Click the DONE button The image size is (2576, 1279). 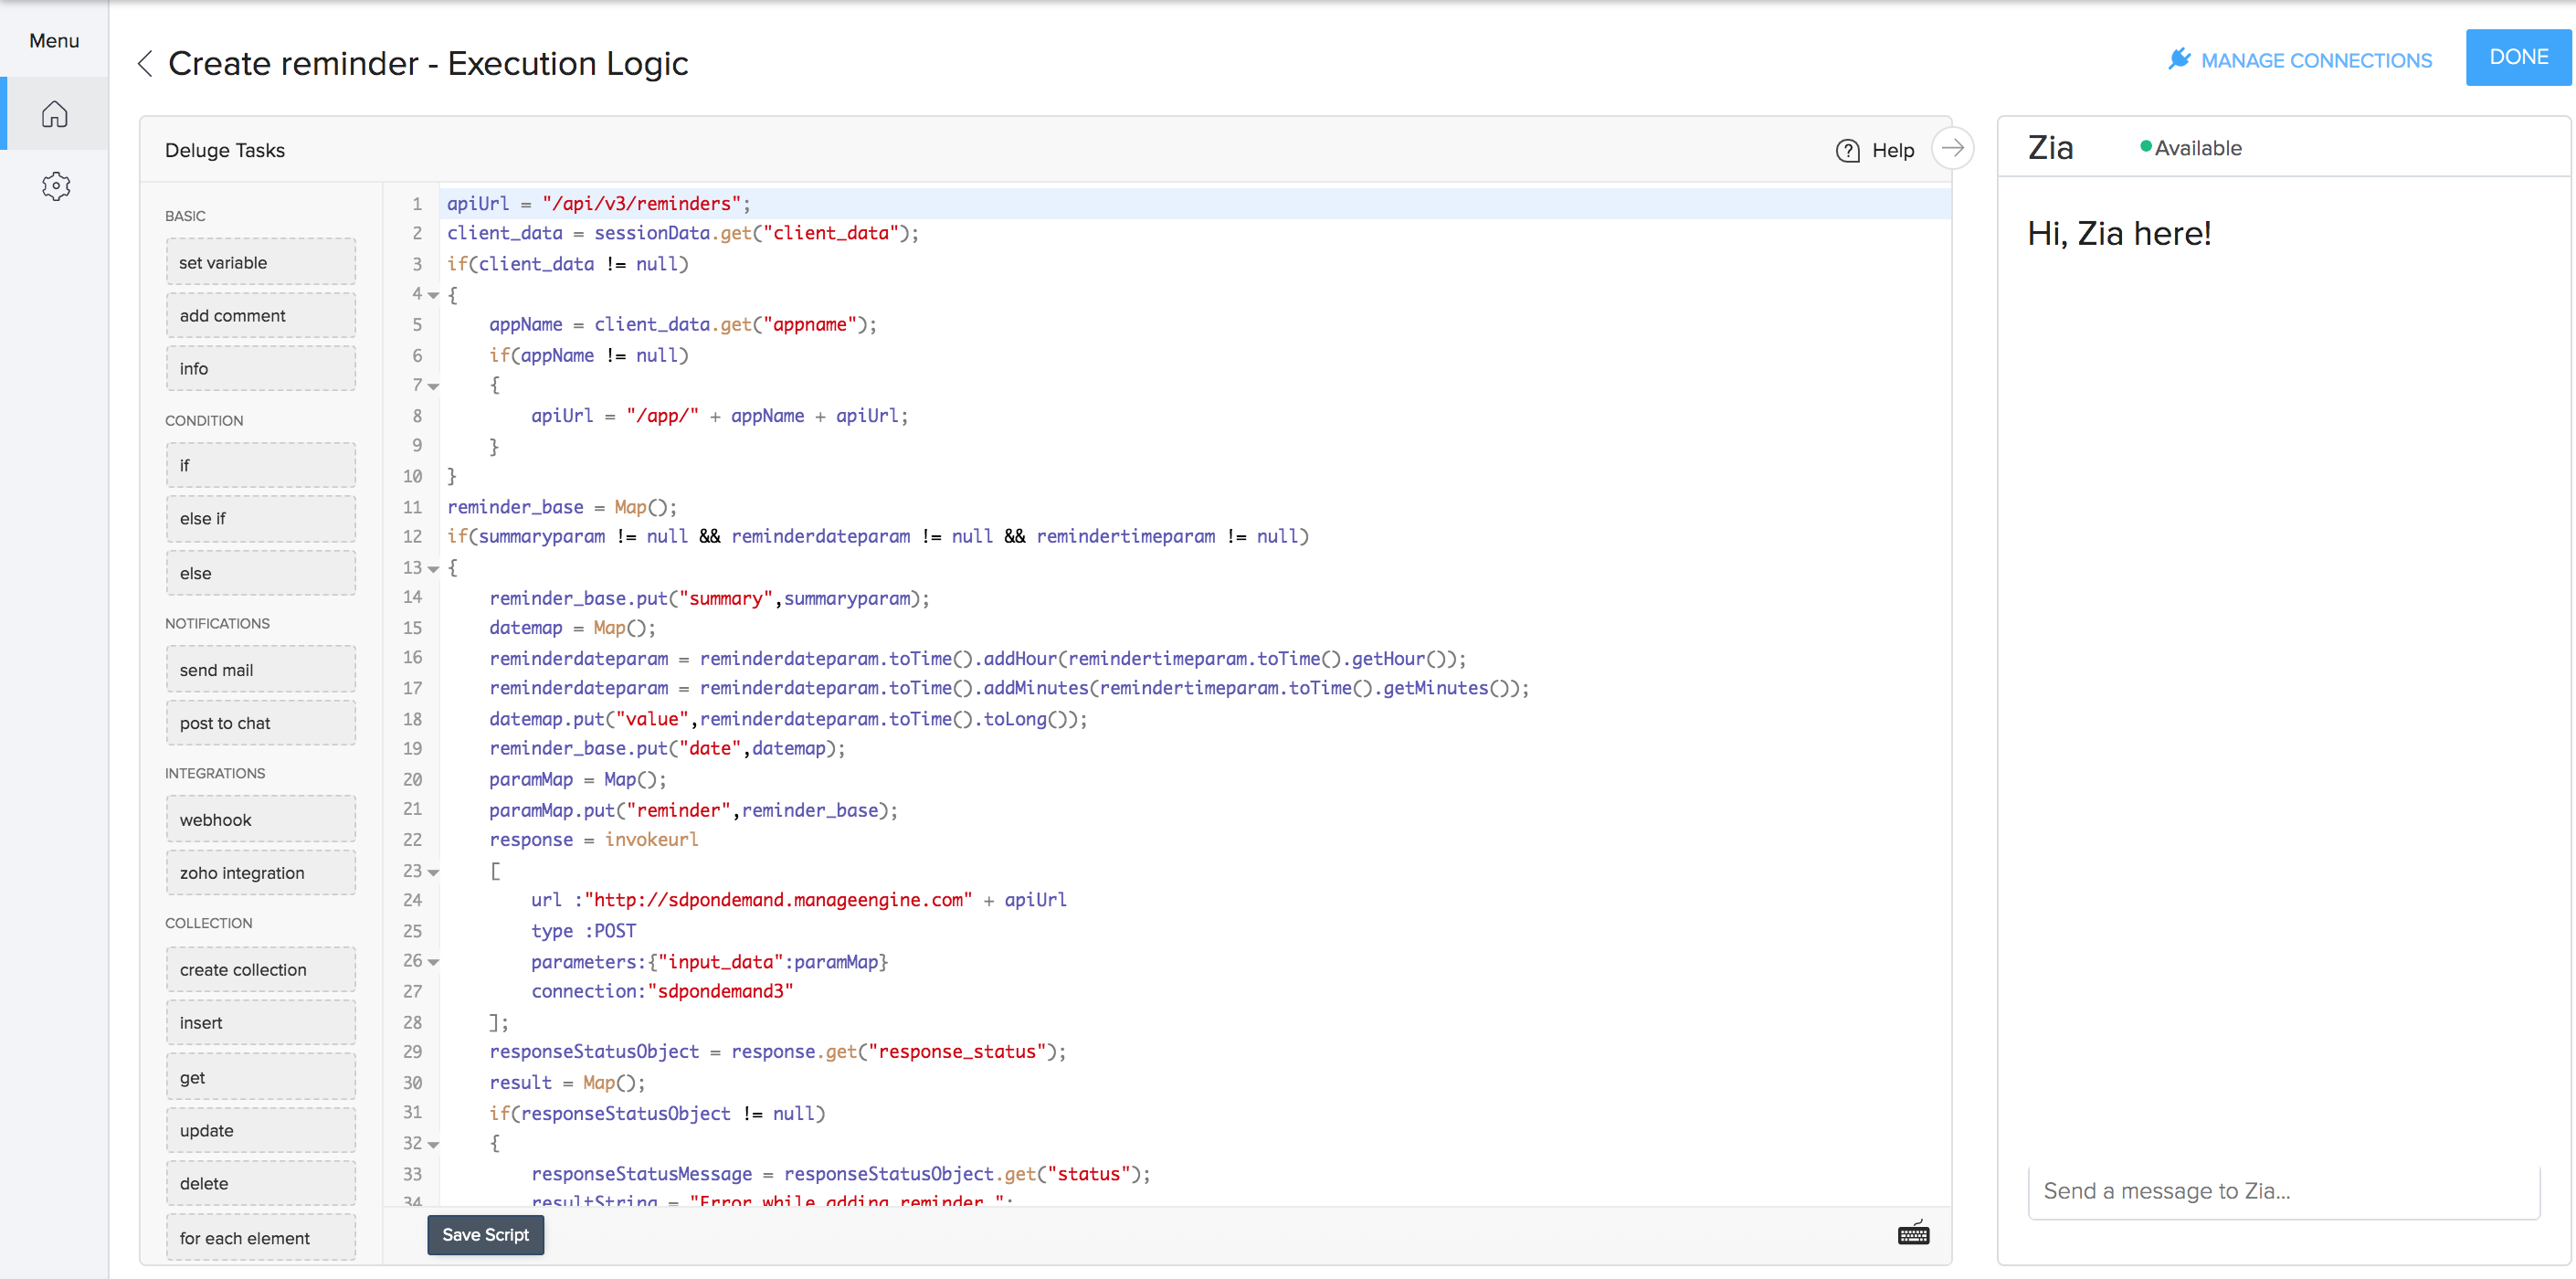click(x=2518, y=58)
